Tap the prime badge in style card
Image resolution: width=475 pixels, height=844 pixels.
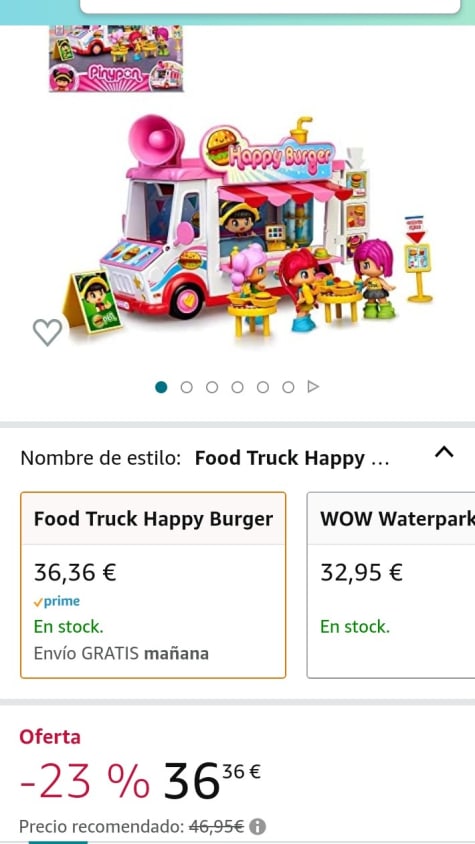57,602
